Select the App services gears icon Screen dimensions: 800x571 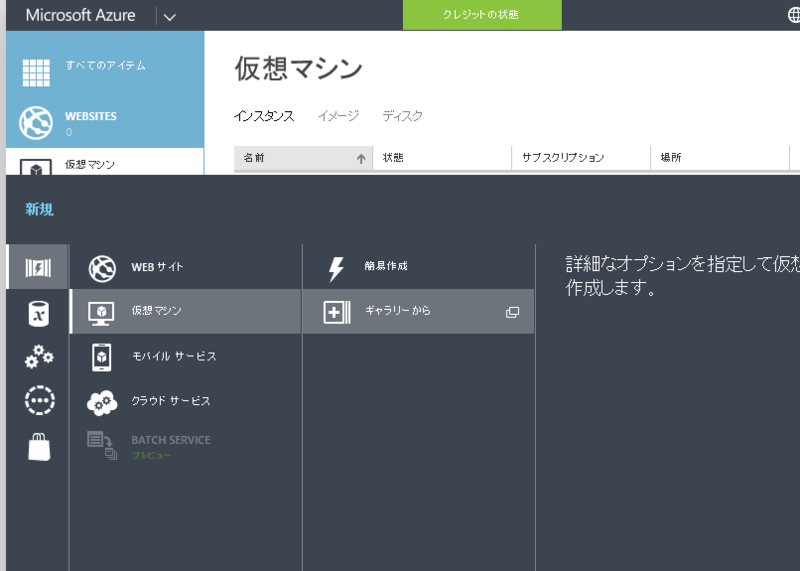click(39, 356)
